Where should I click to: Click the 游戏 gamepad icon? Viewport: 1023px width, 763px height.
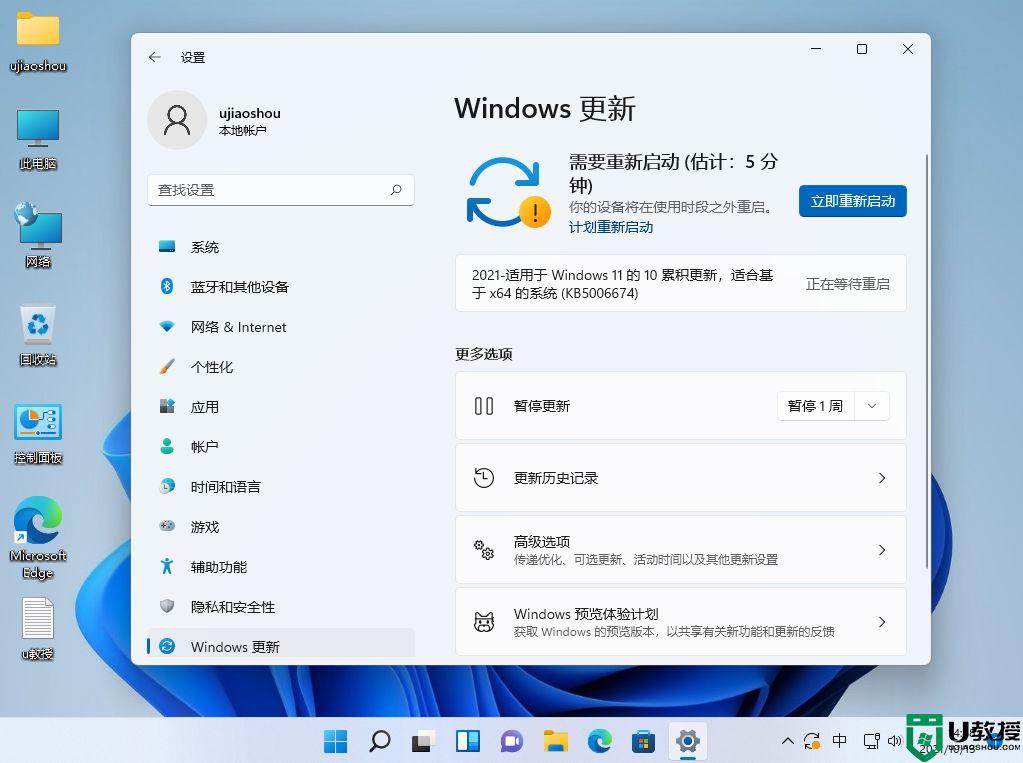(167, 526)
